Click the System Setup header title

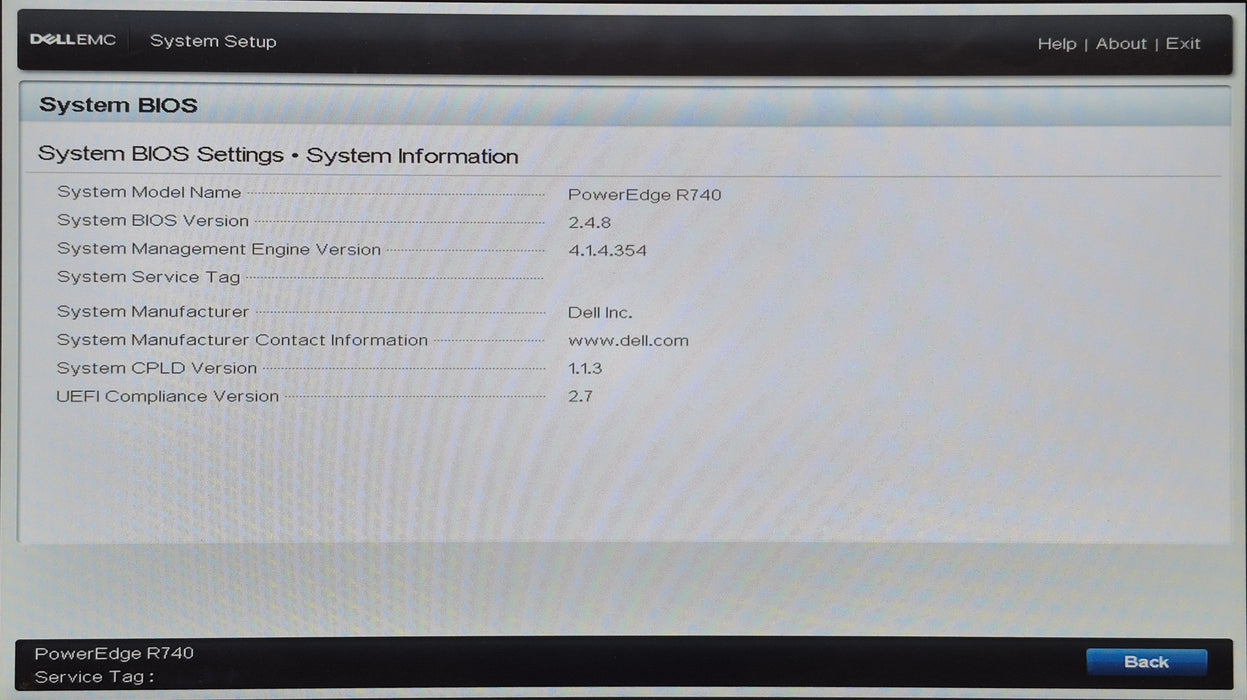213,41
